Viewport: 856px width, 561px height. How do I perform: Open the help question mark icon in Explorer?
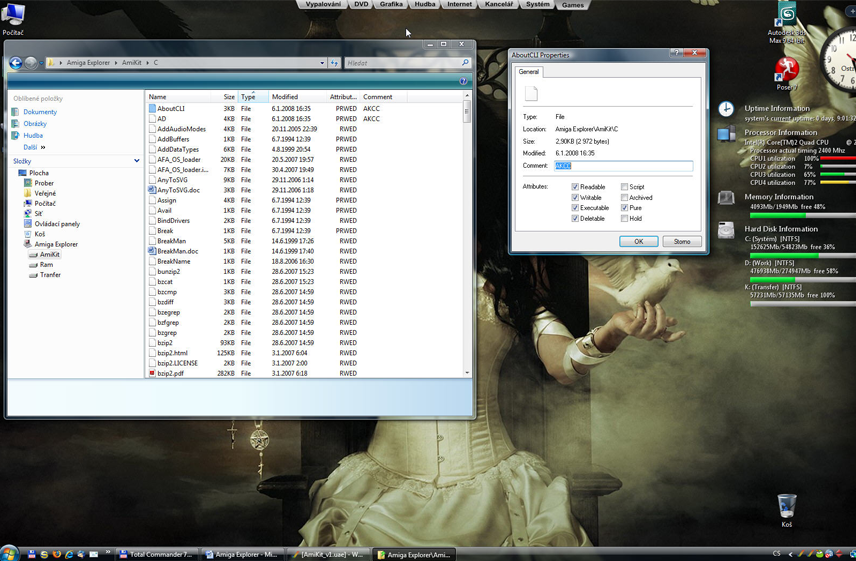pos(463,81)
